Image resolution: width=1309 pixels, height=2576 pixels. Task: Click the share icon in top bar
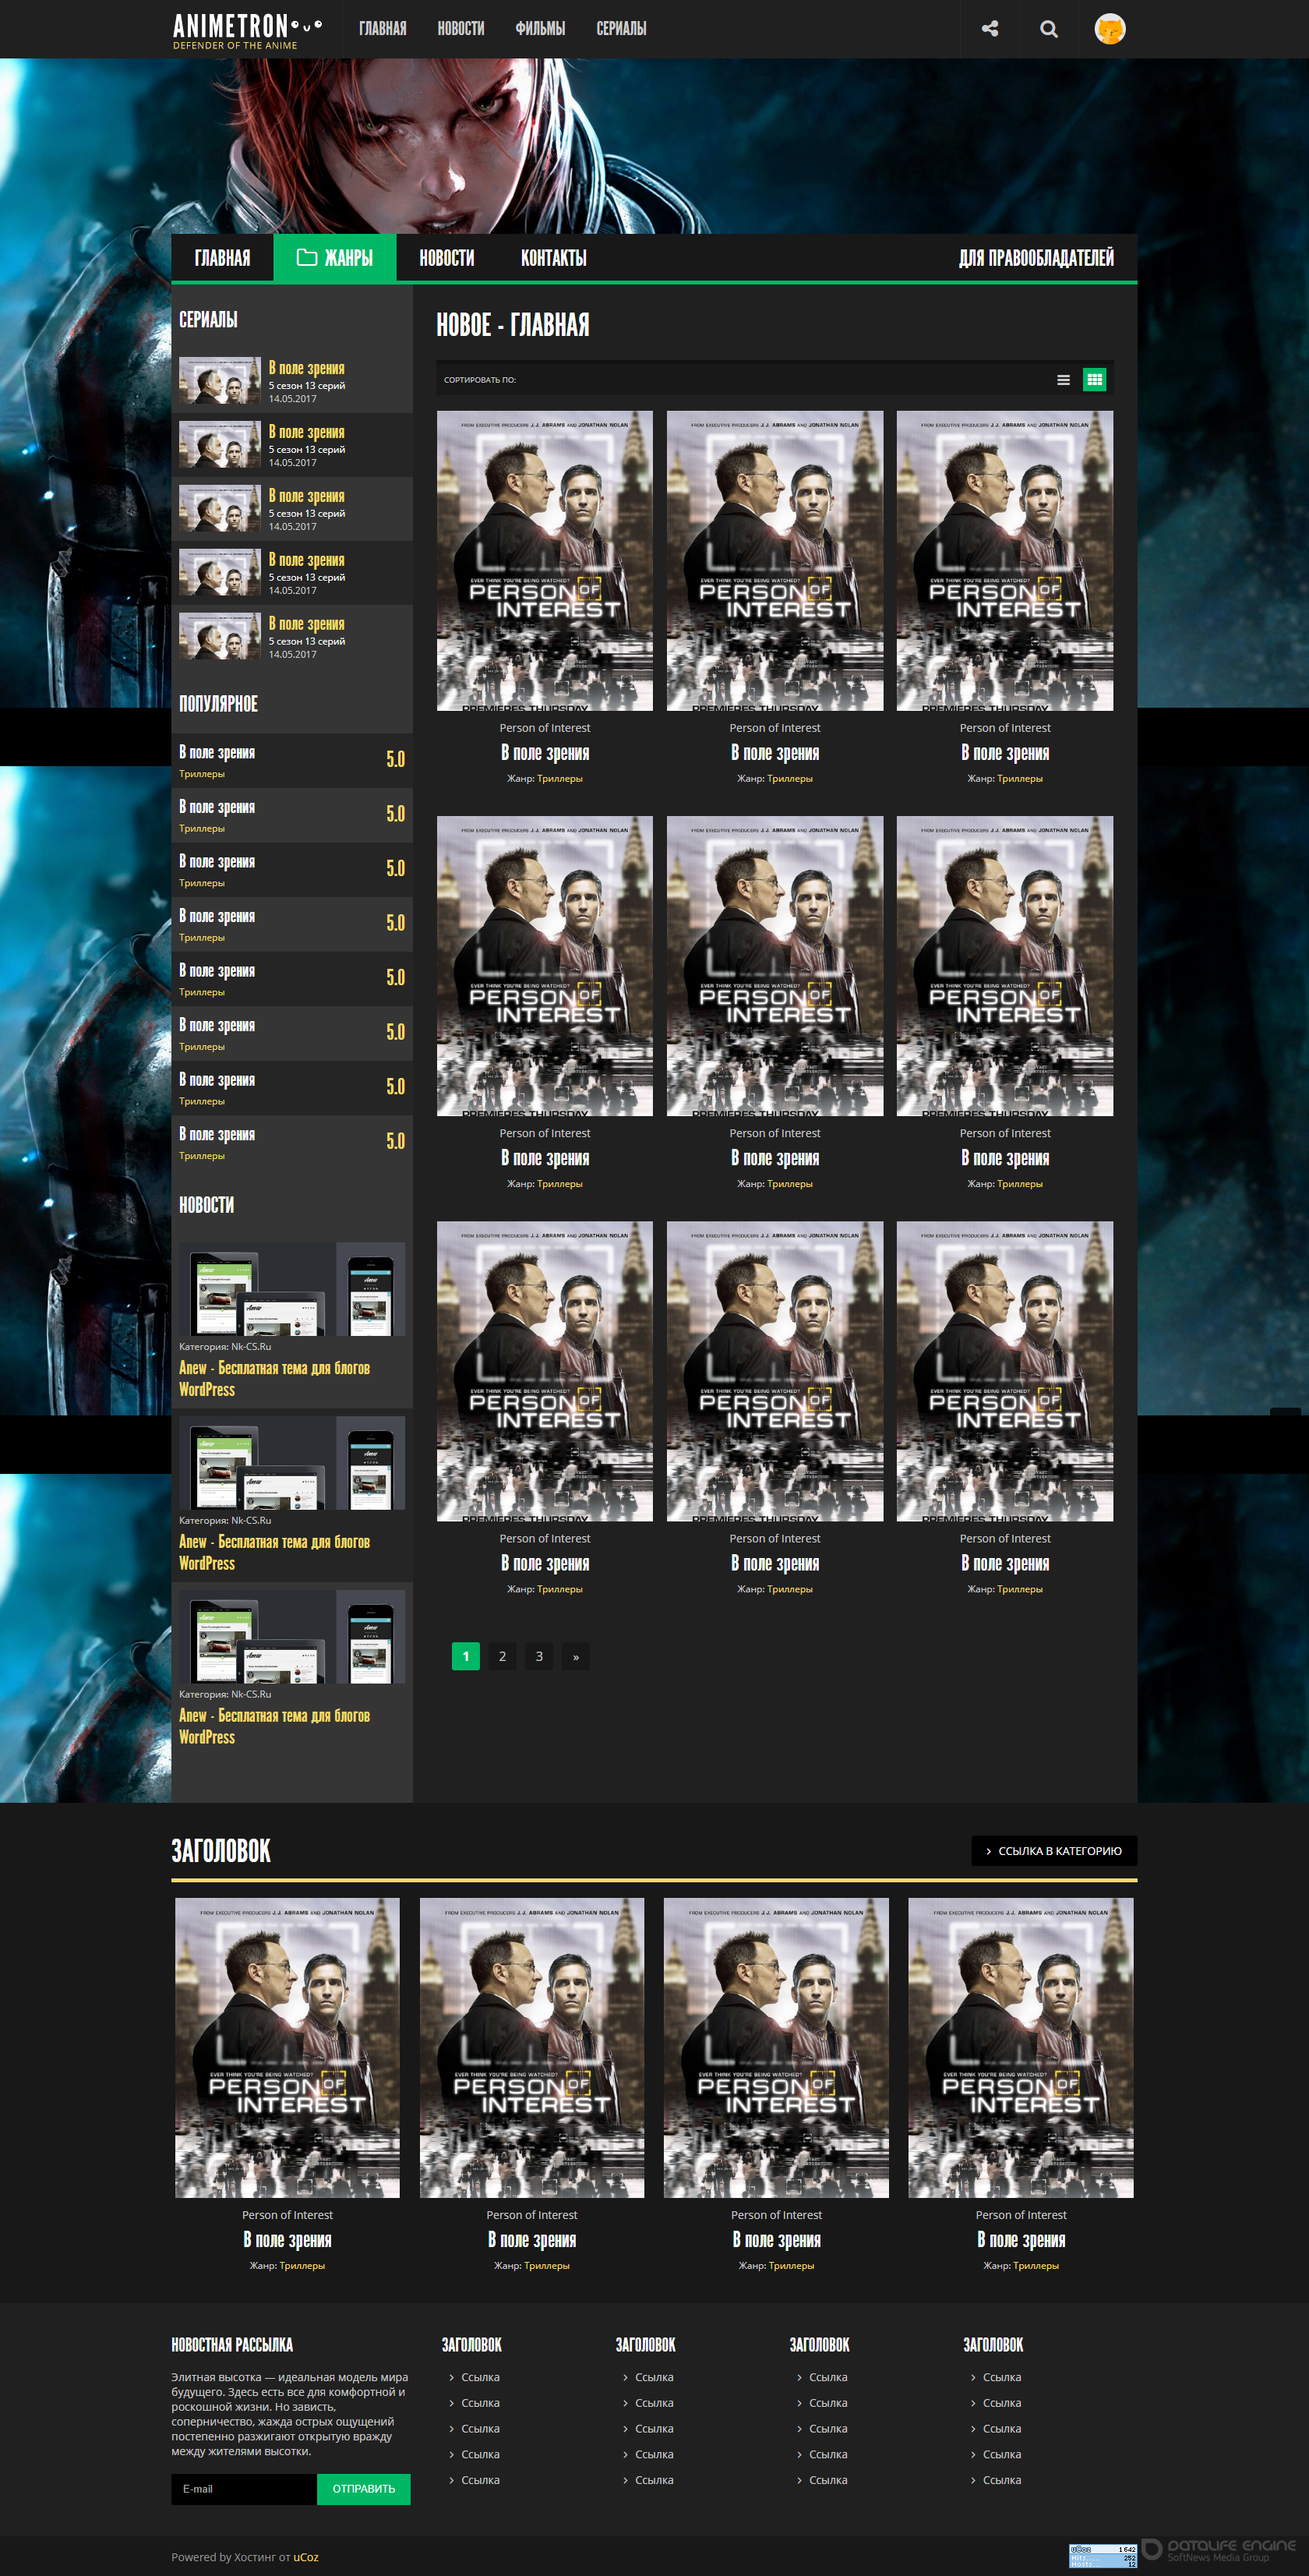point(989,29)
